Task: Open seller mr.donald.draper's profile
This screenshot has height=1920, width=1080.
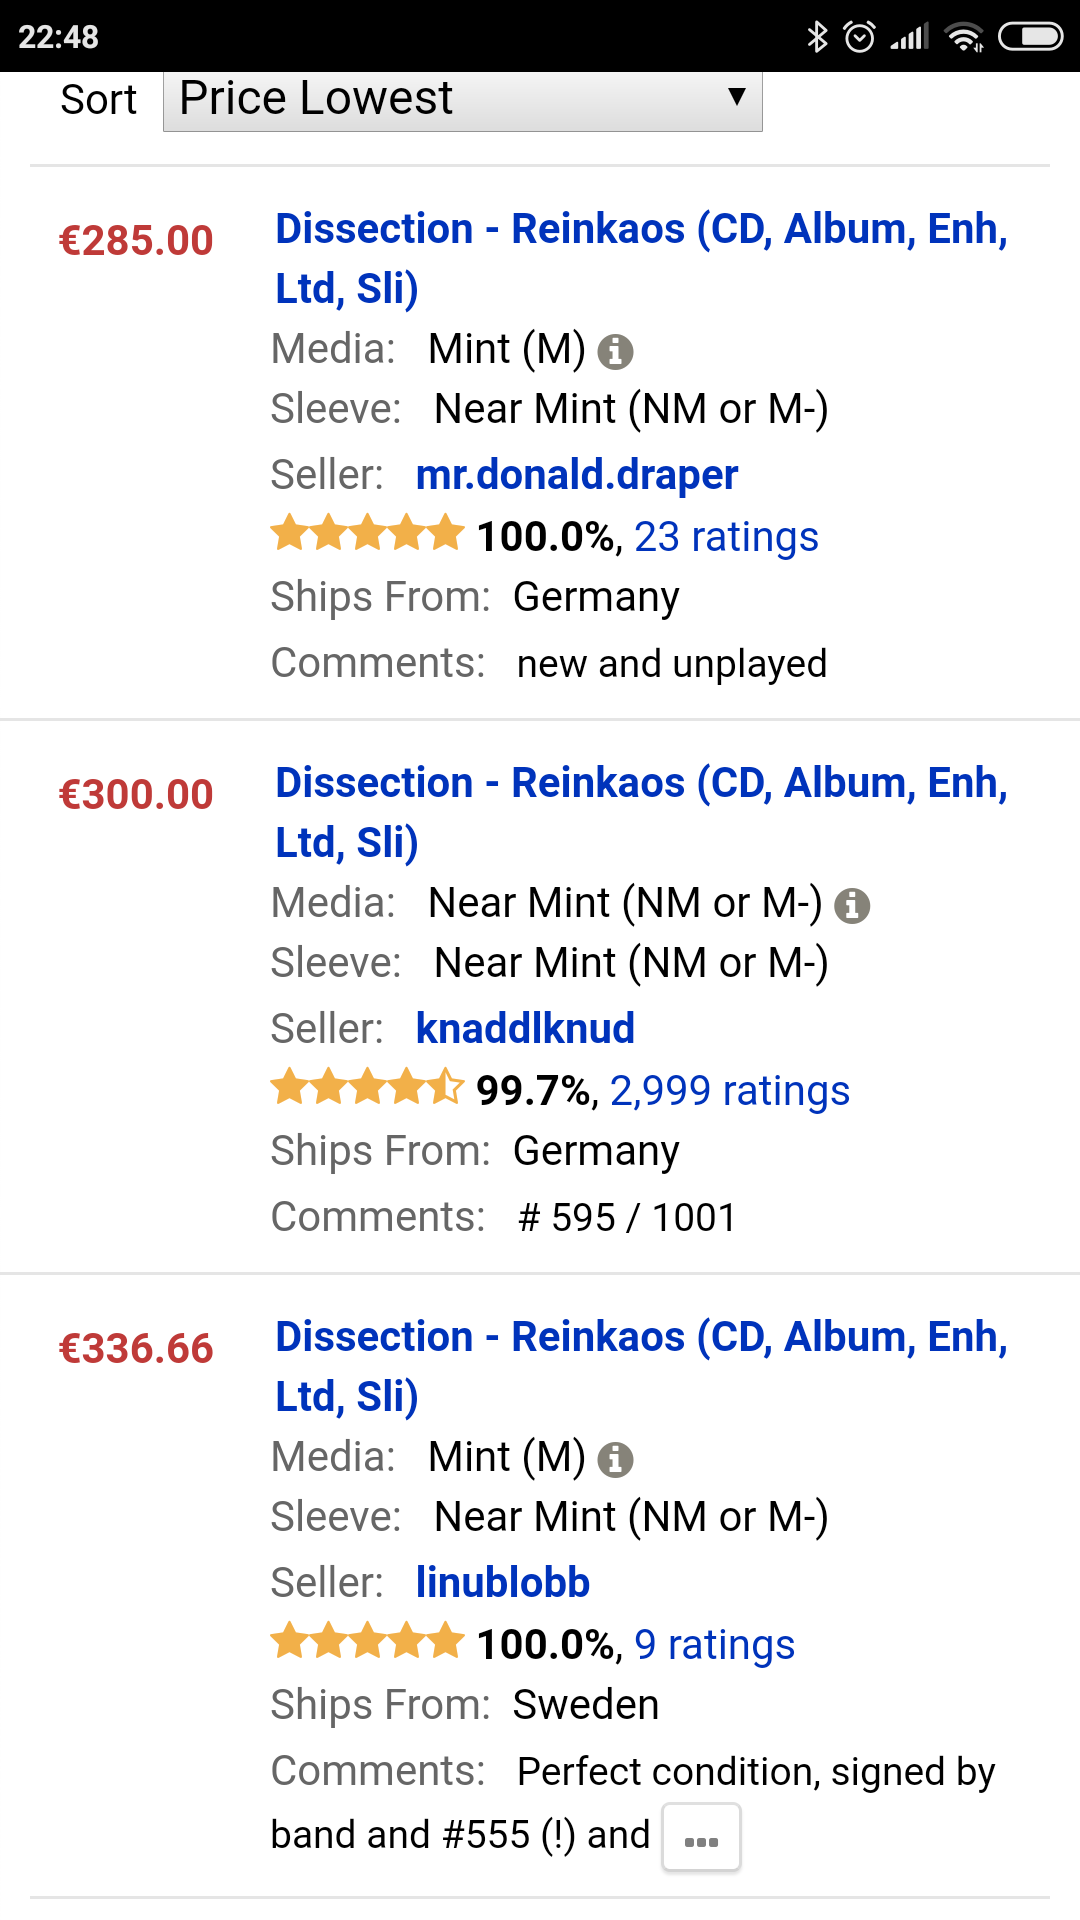Action: point(576,475)
